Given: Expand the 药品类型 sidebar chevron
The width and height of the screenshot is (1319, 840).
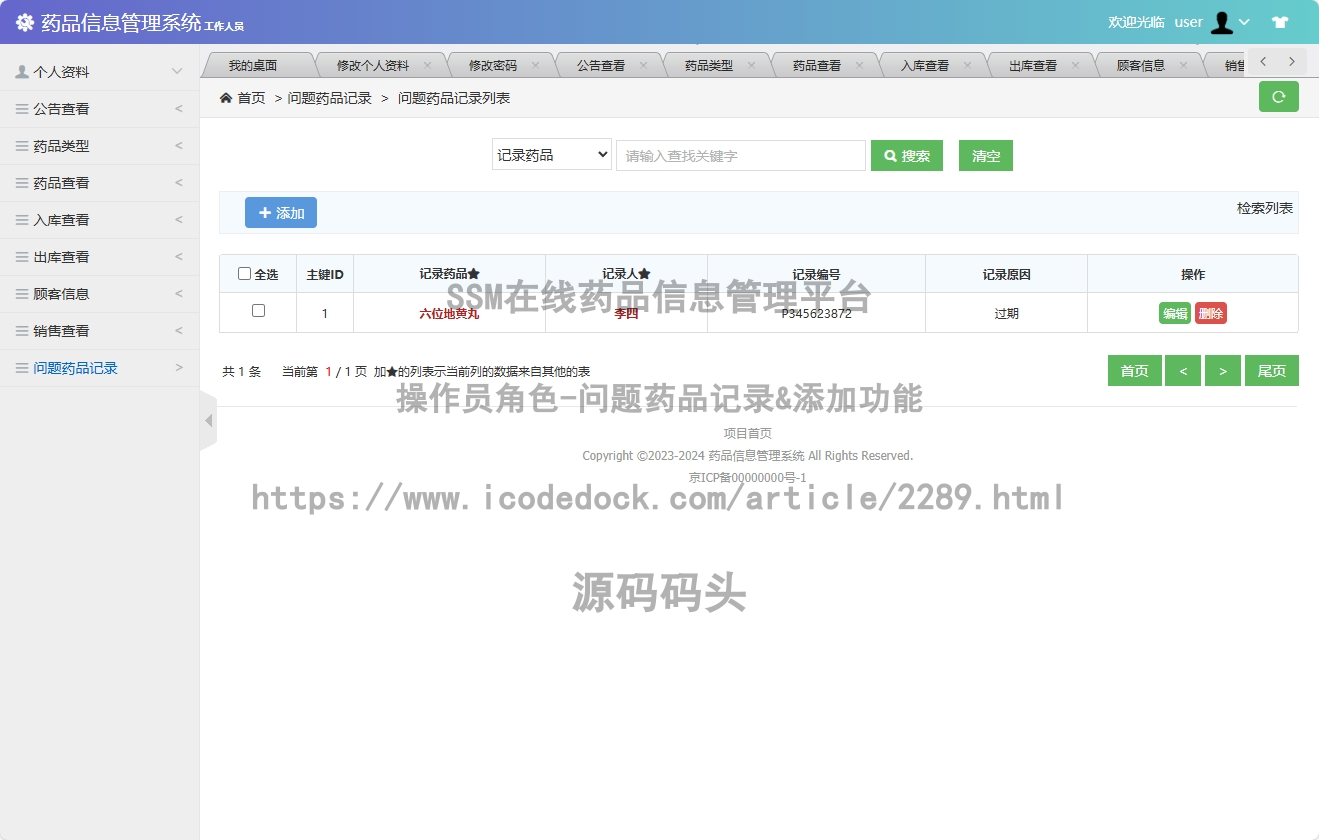Looking at the screenshot, I should pos(179,146).
